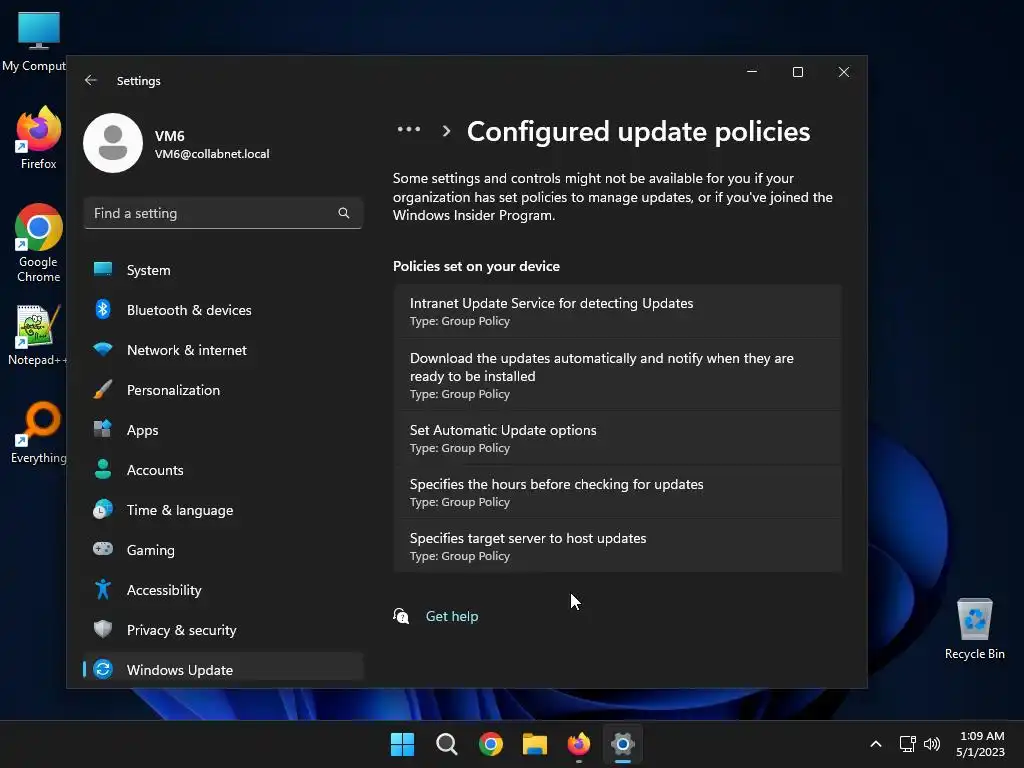Select Specifies the hours before checking policy
This screenshot has height=768, width=1024.
point(618,492)
